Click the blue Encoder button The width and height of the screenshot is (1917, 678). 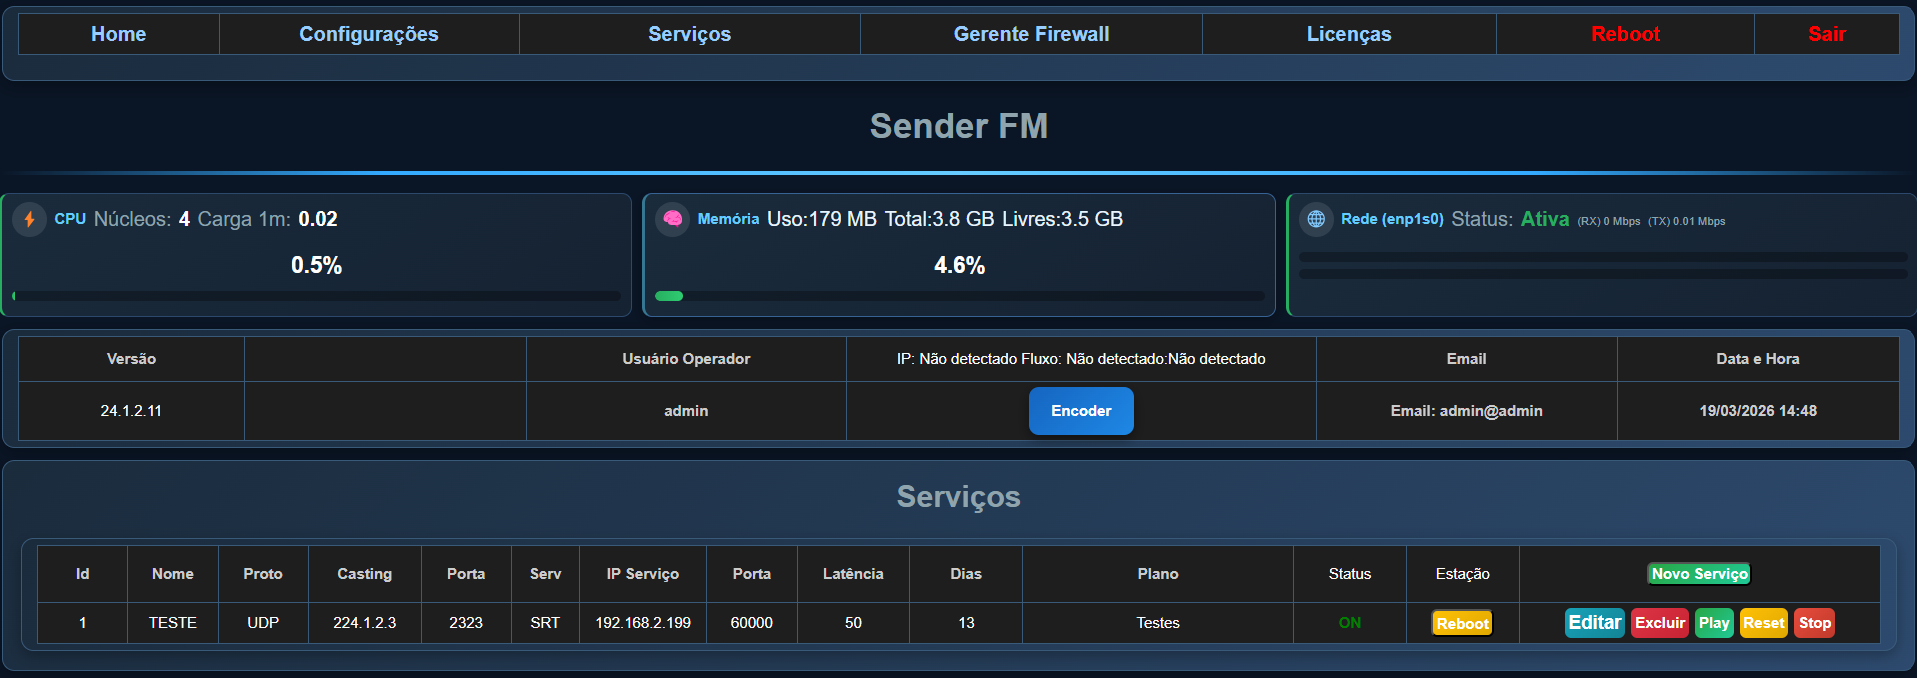tap(1081, 411)
